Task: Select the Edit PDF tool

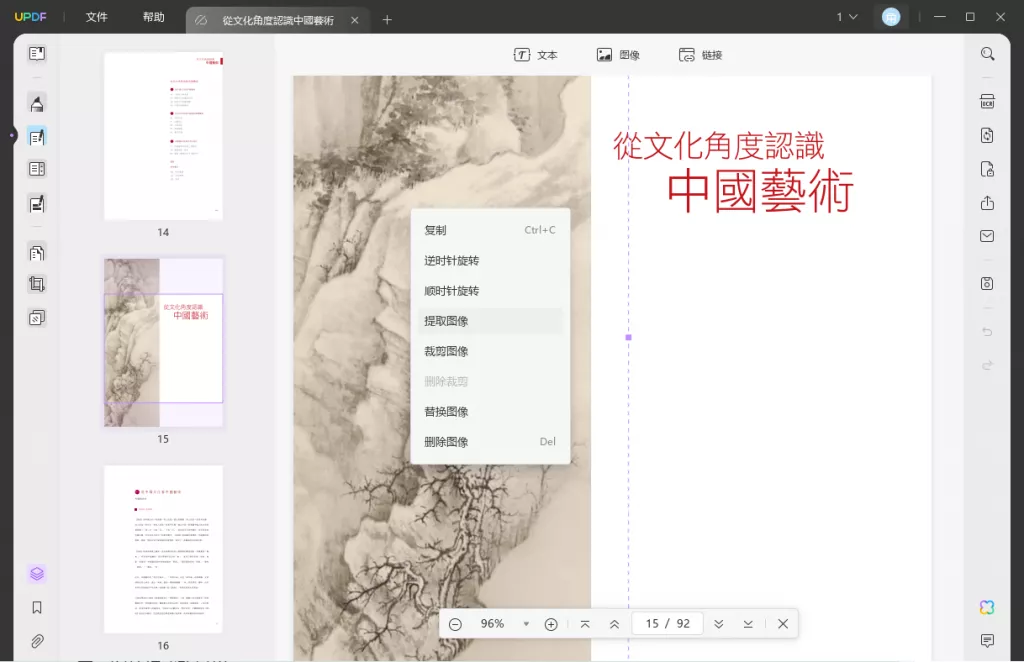Action: pos(37,136)
